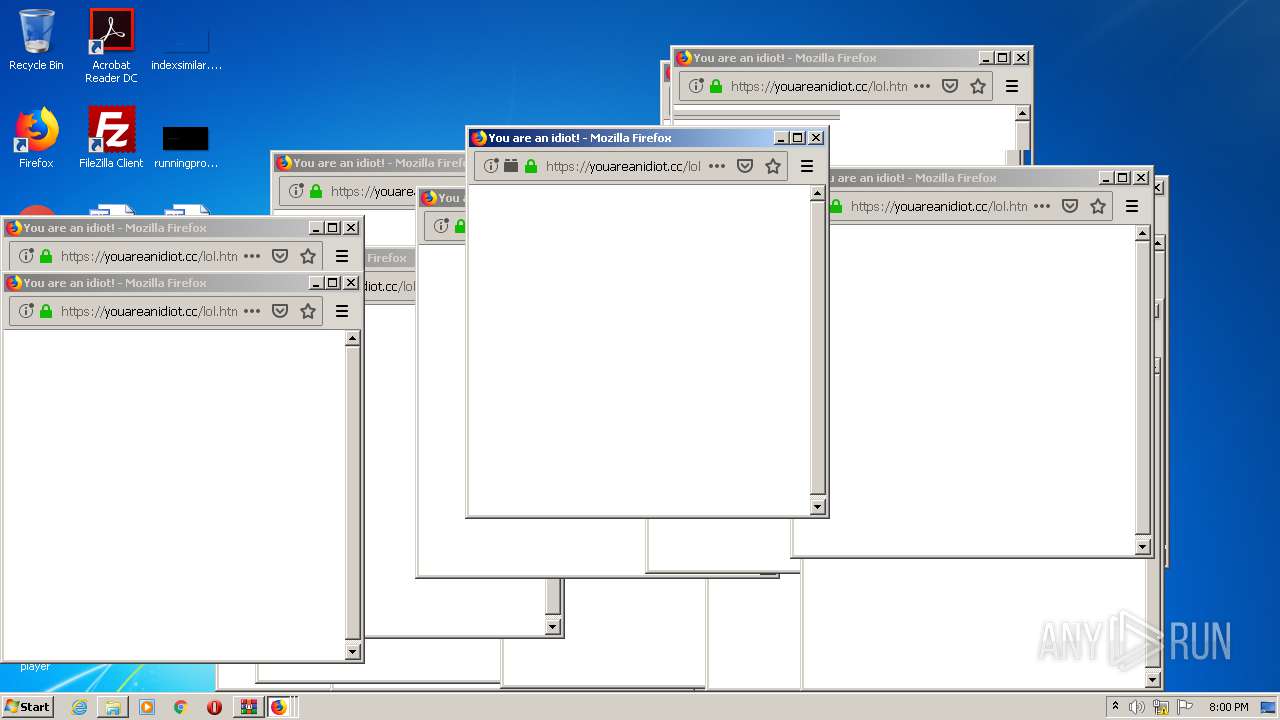Image resolution: width=1280 pixels, height=720 pixels.
Task: Click padlock in lower left Firefox window
Action: tap(46, 311)
